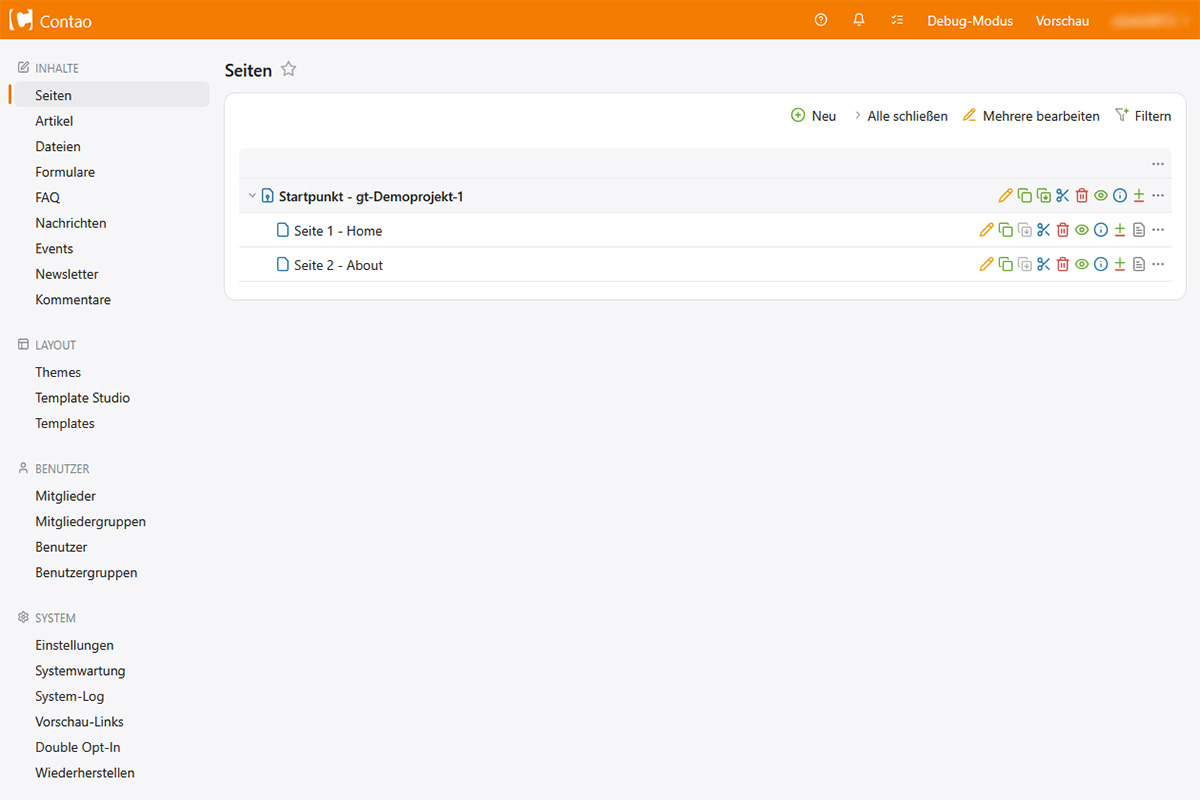Cut the Startpunkt page with scissors icon
The width and height of the screenshot is (1200, 800).
1063,196
